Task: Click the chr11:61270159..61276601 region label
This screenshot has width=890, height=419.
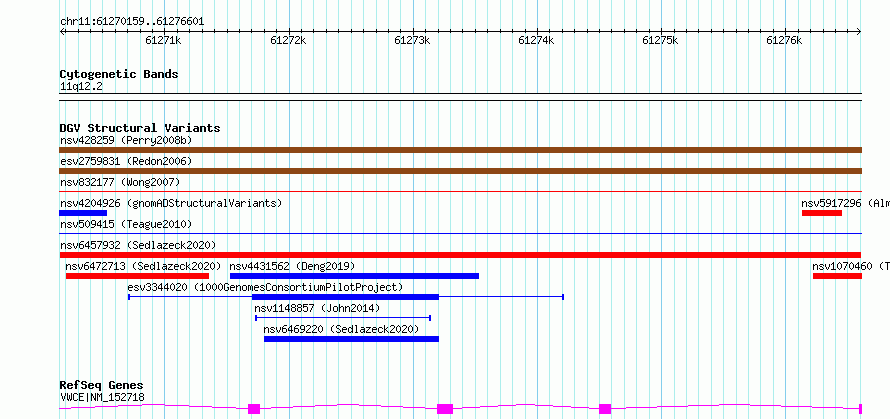Action: pos(132,22)
